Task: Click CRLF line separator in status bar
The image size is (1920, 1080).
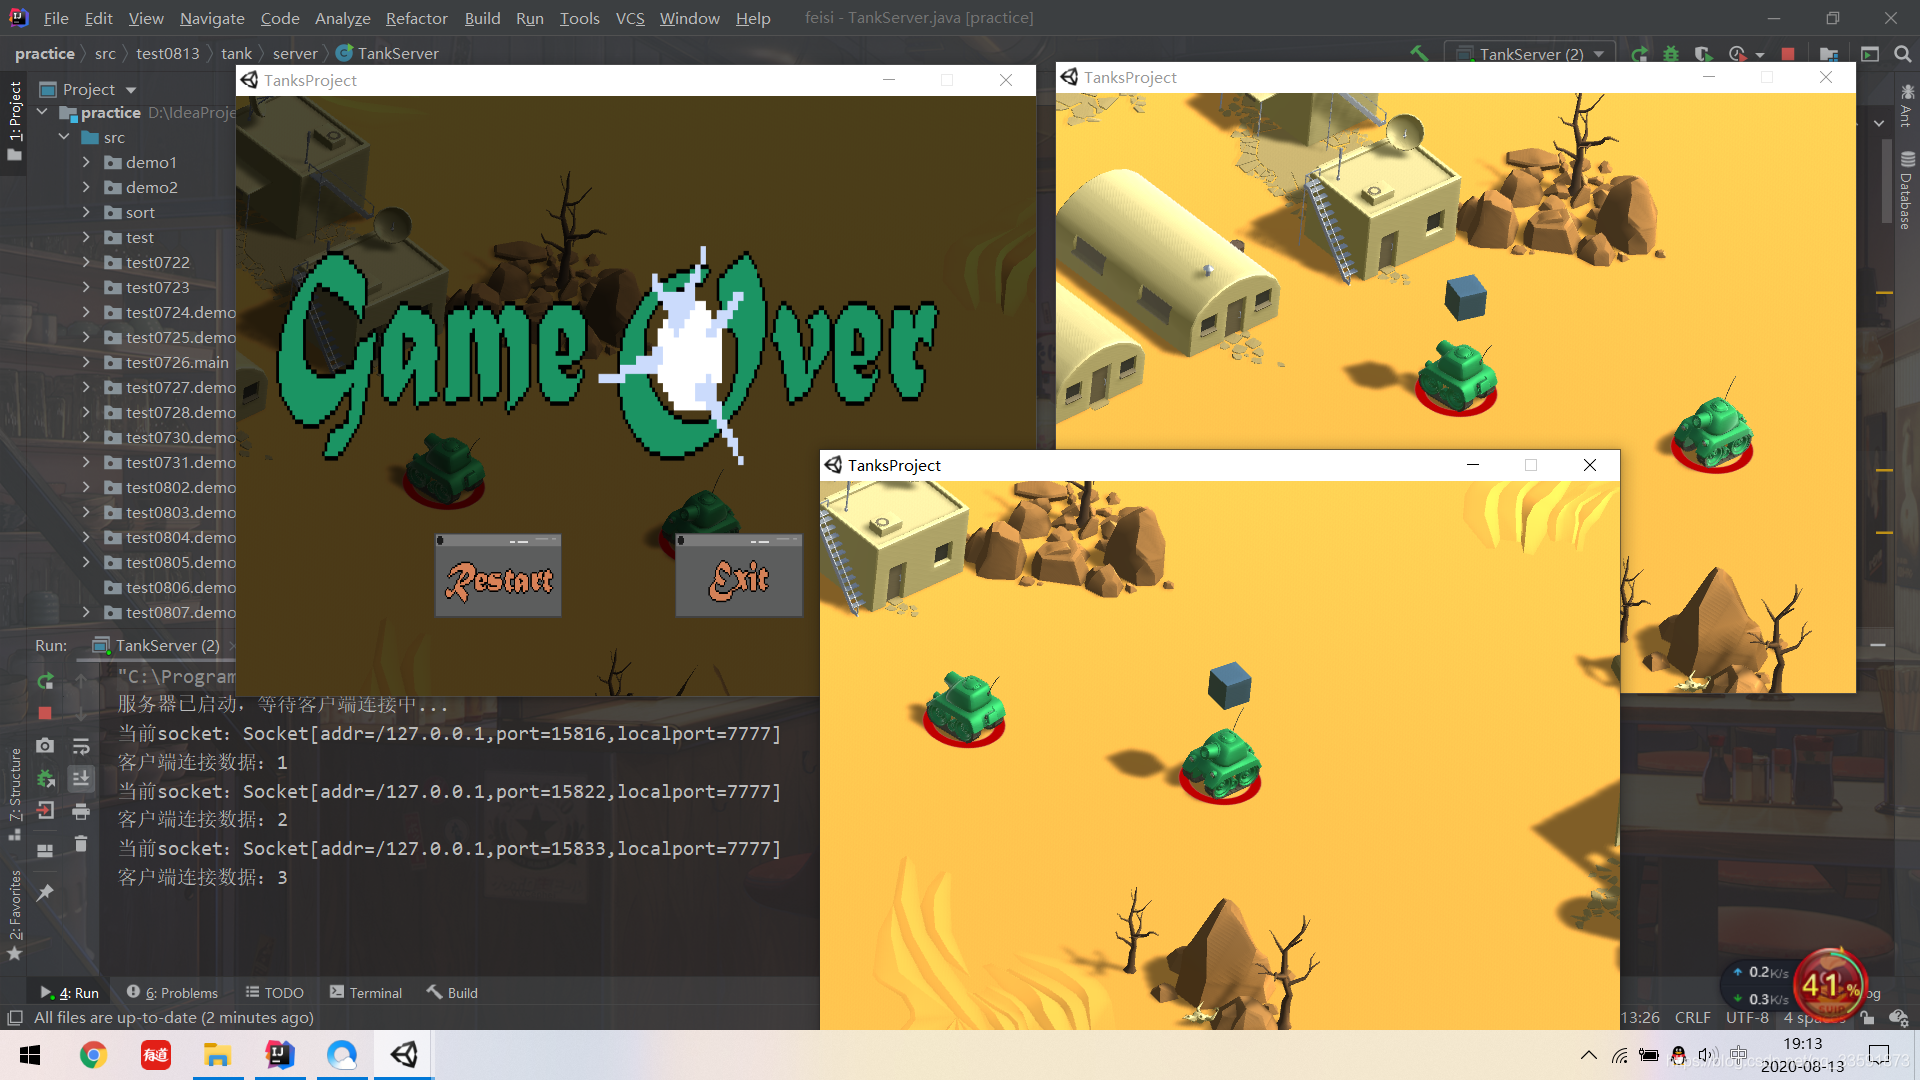Action: click(x=1692, y=1017)
